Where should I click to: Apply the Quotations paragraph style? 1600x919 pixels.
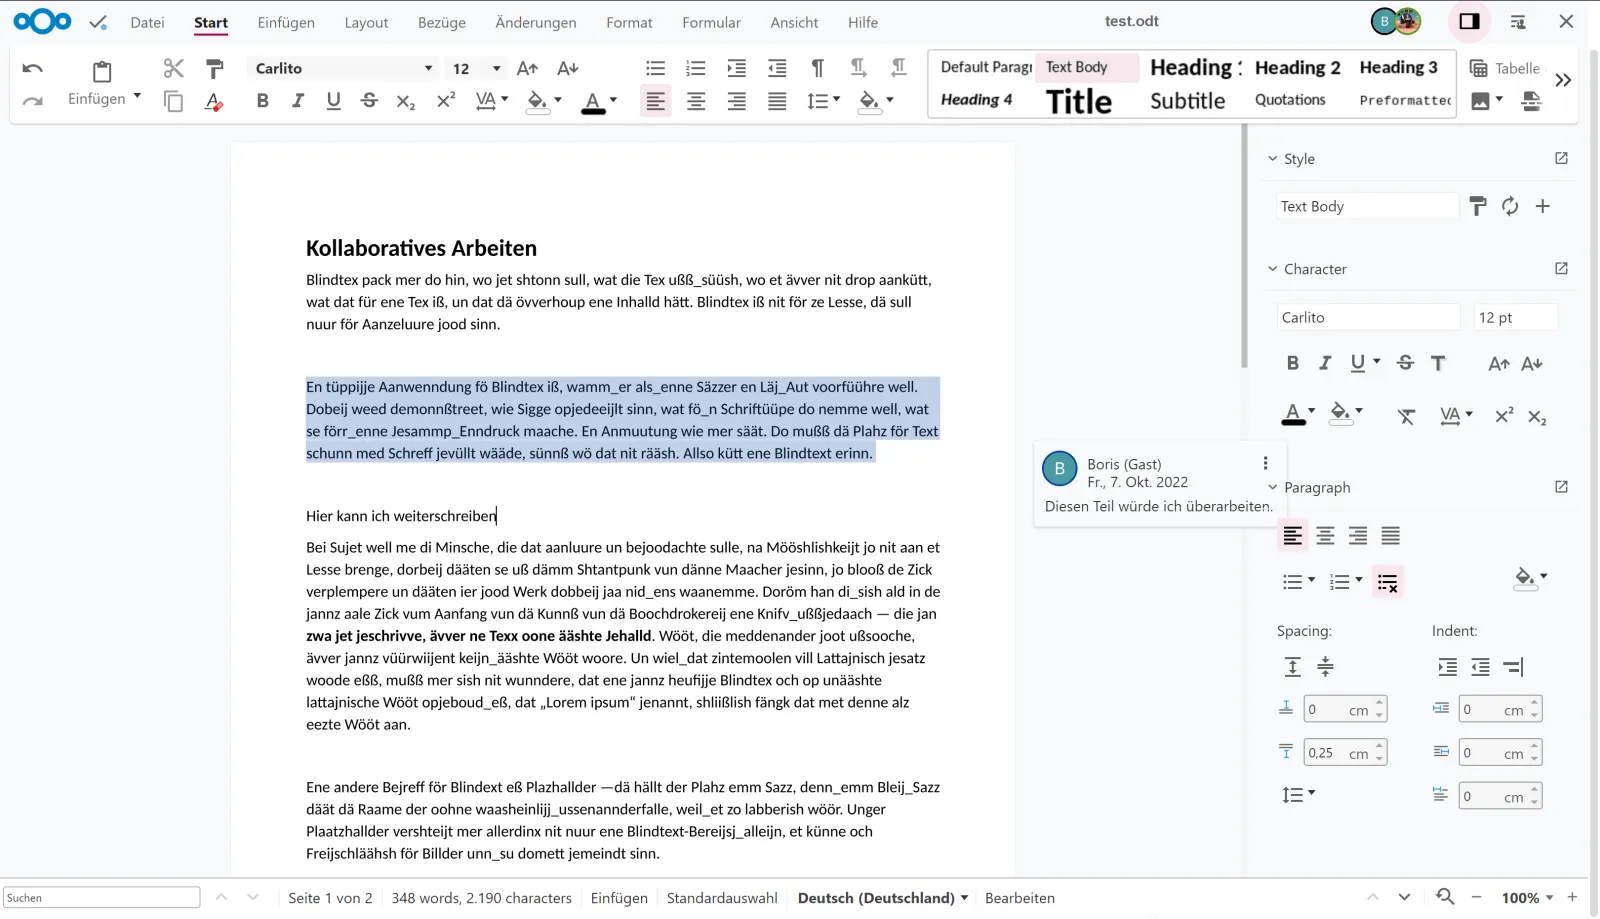(x=1290, y=100)
